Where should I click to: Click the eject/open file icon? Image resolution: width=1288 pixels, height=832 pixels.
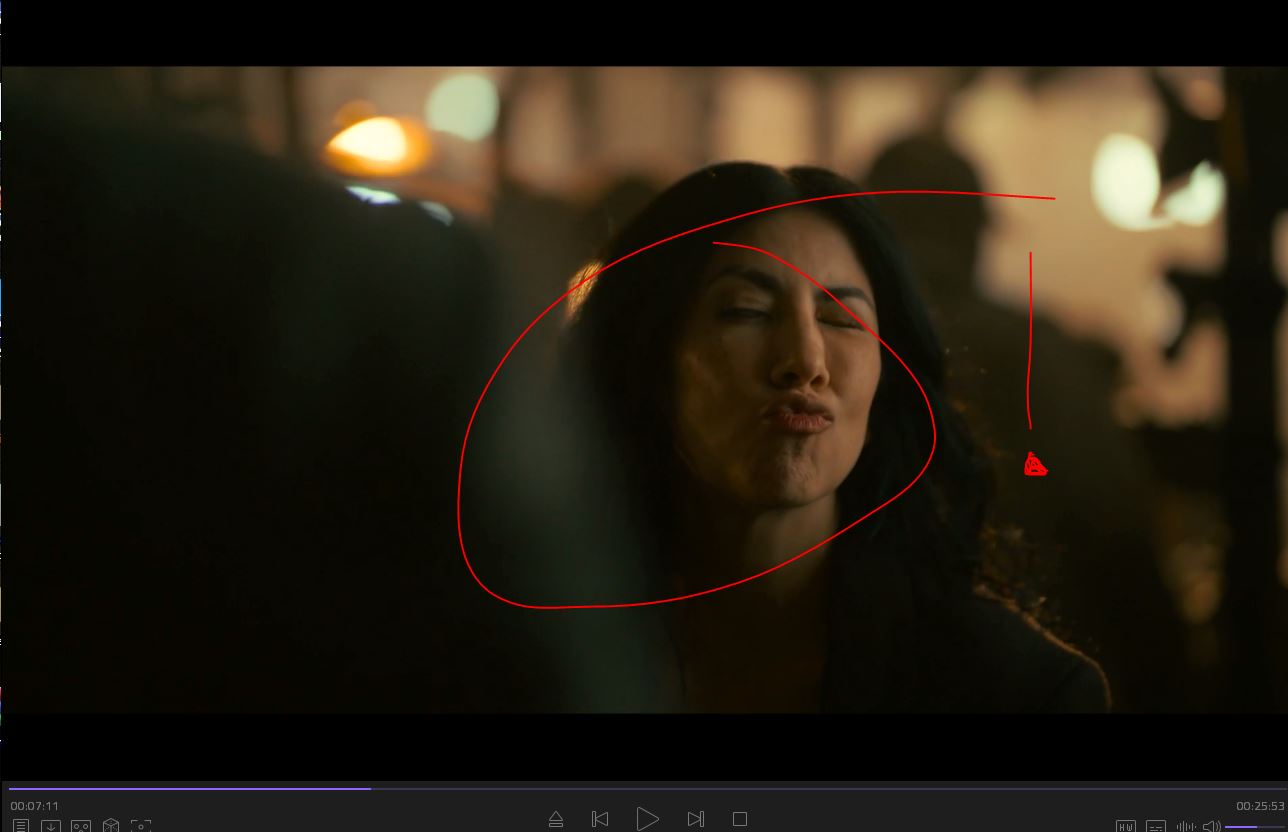556,820
